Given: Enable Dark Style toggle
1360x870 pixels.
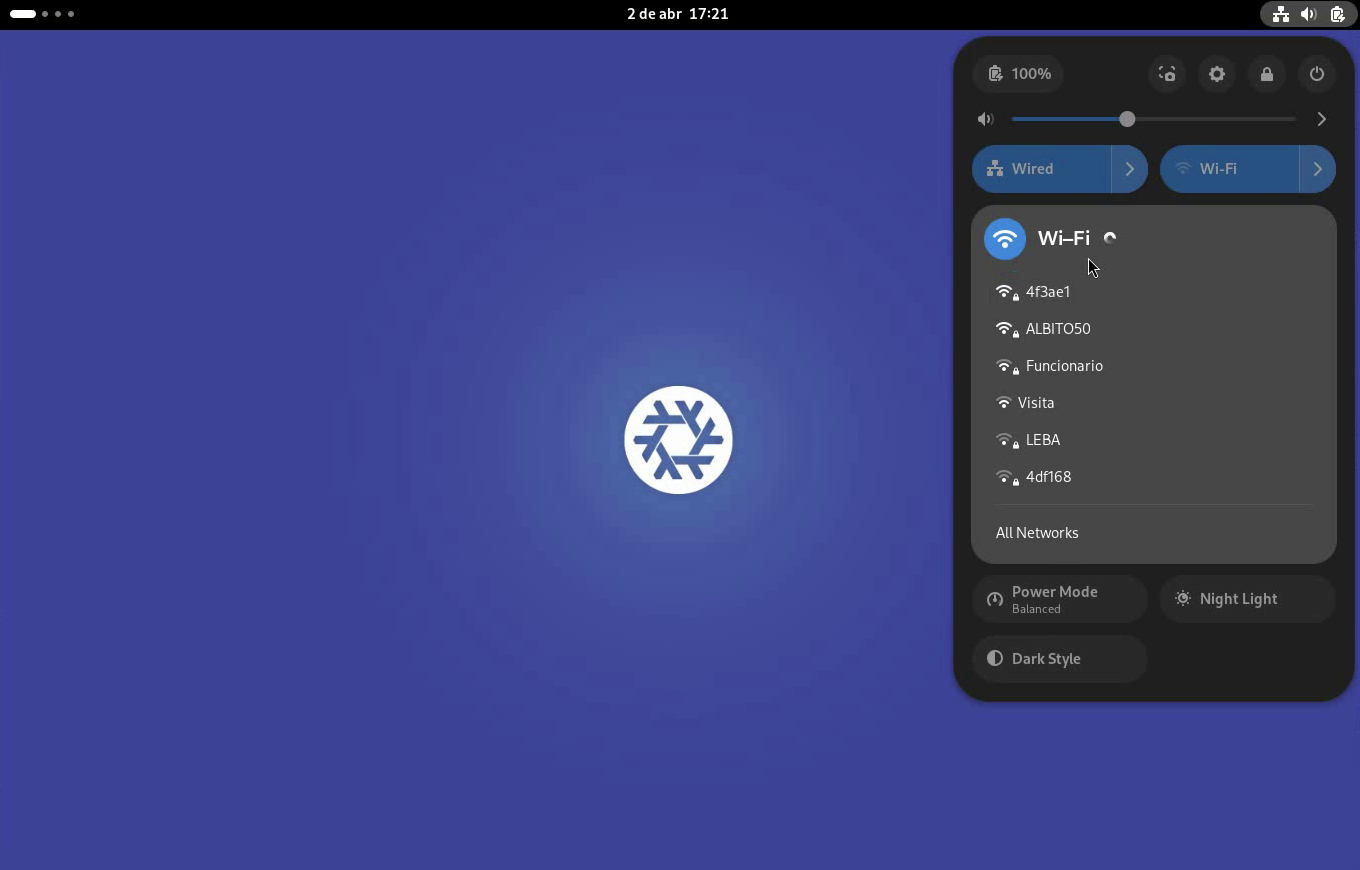Looking at the screenshot, I should pos(1059,659).
